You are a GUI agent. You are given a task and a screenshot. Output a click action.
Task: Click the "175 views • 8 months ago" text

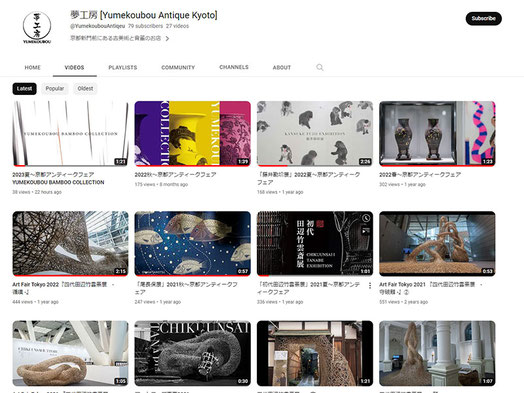click(161, 184)
